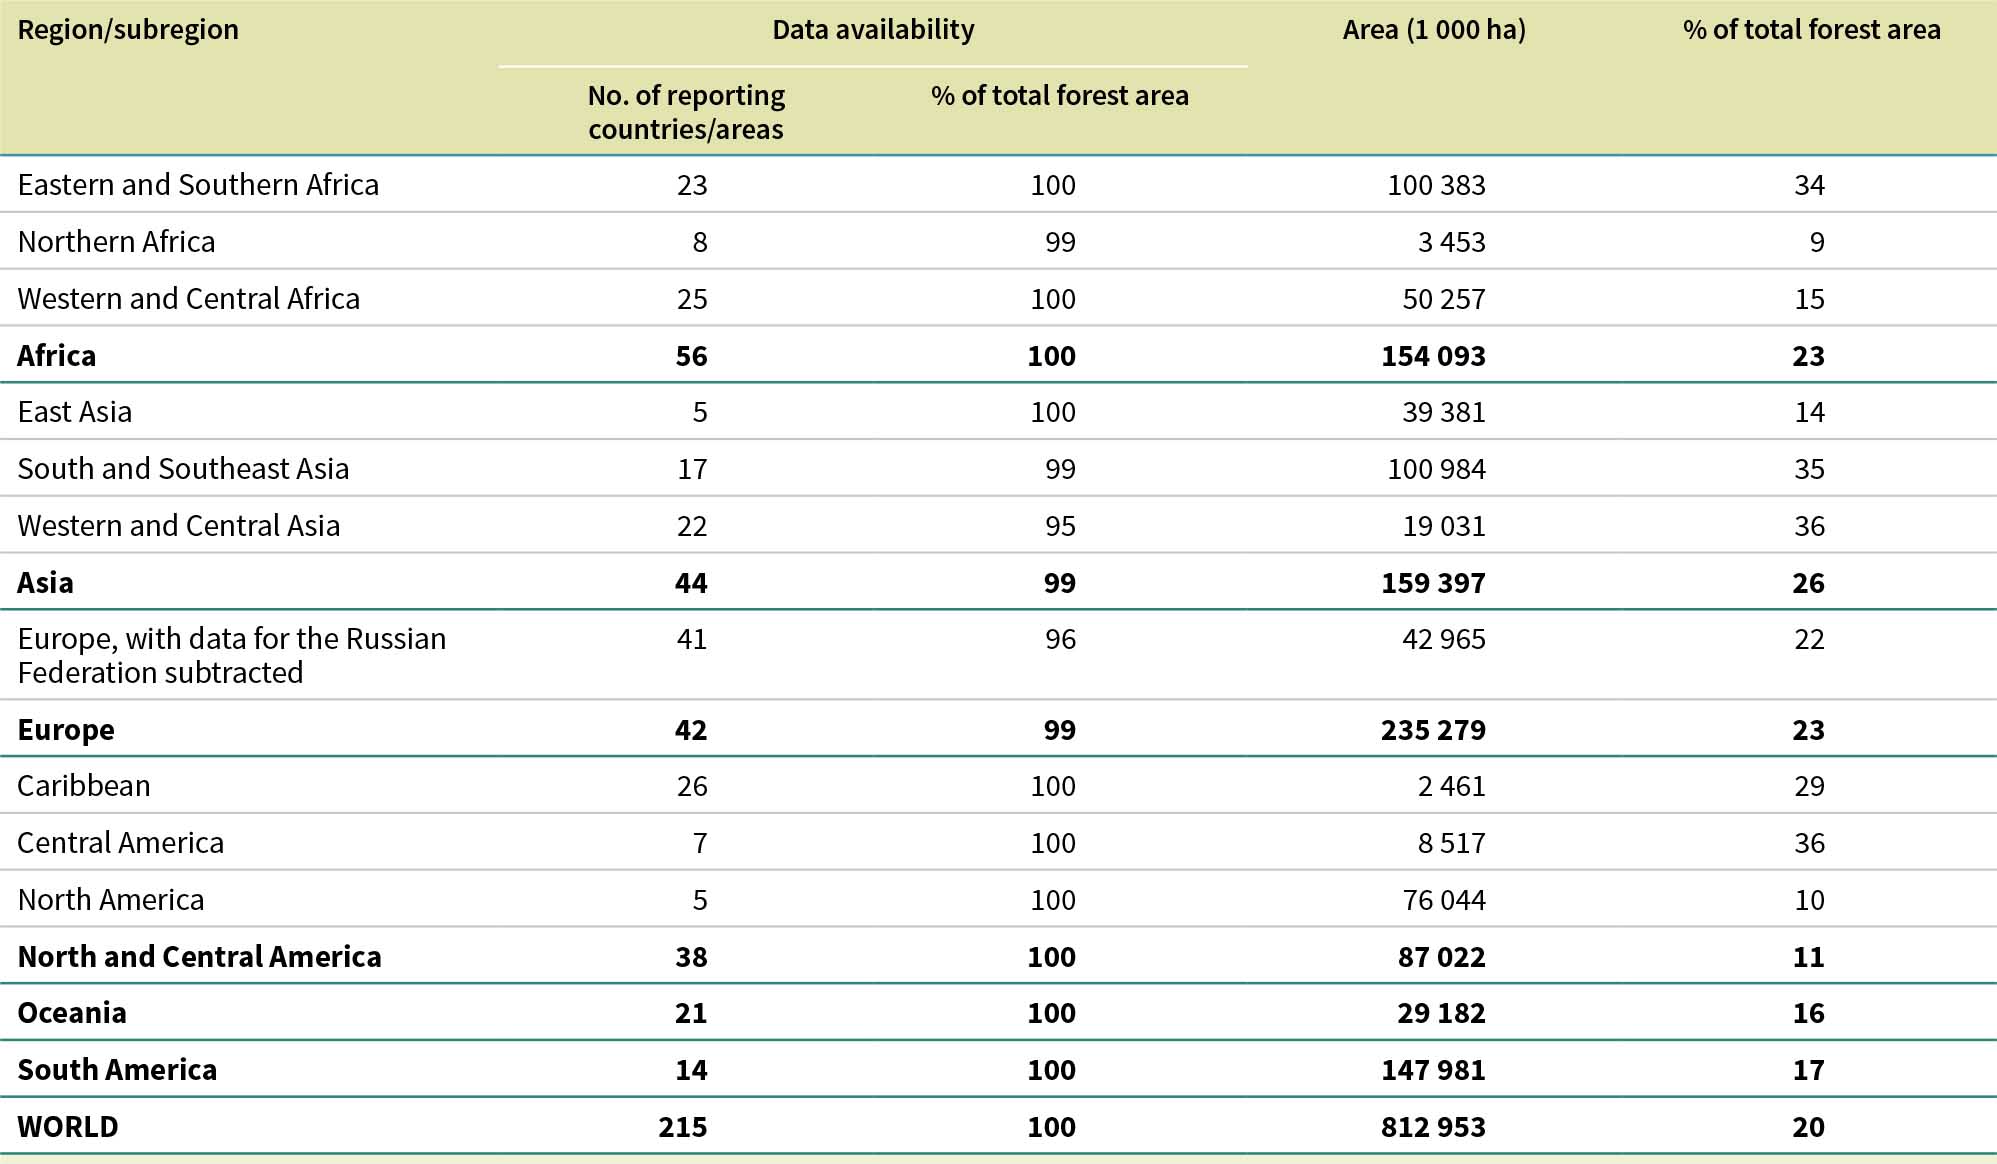Click the Northern Africa row label
This screenshot has height=1164, width=1997.
point(116,242)
